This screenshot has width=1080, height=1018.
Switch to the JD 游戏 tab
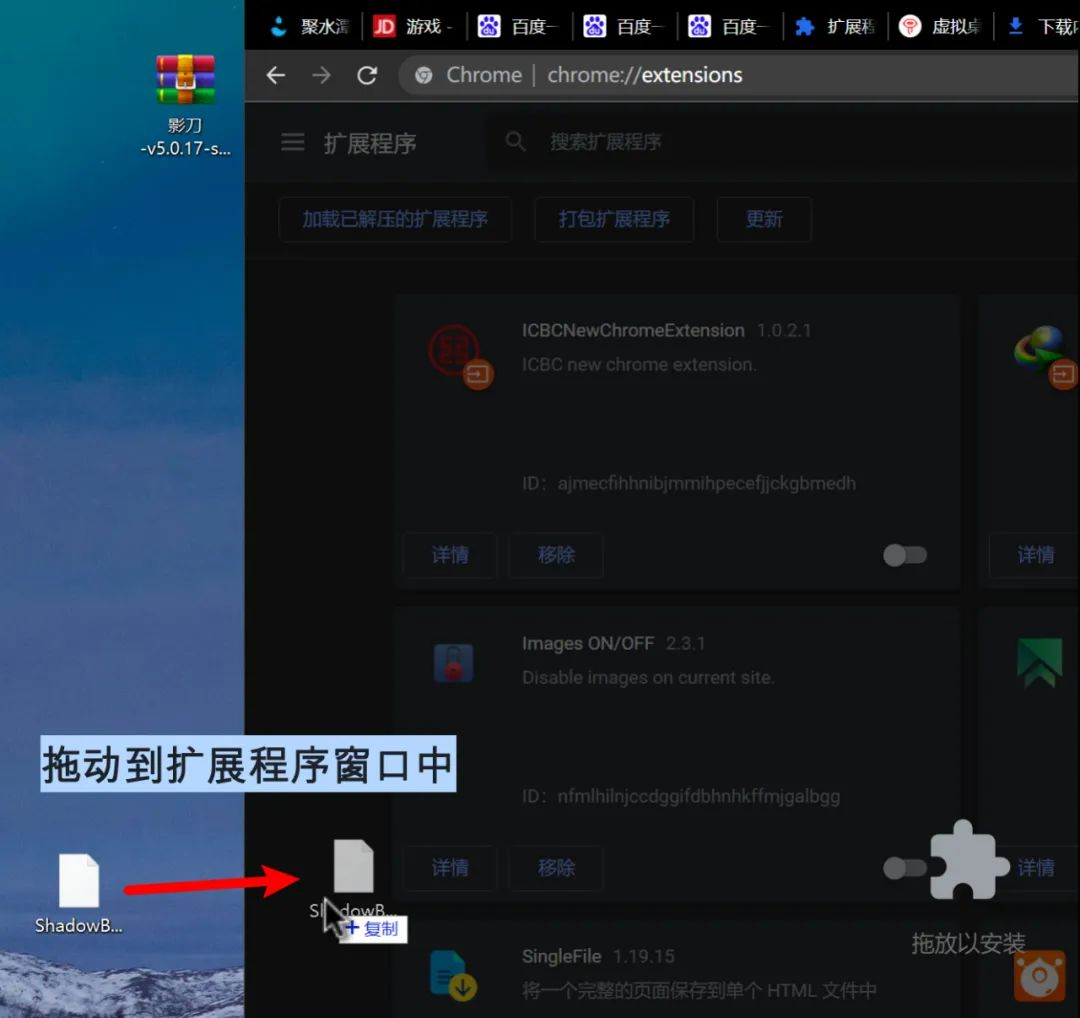pos(413,26)
